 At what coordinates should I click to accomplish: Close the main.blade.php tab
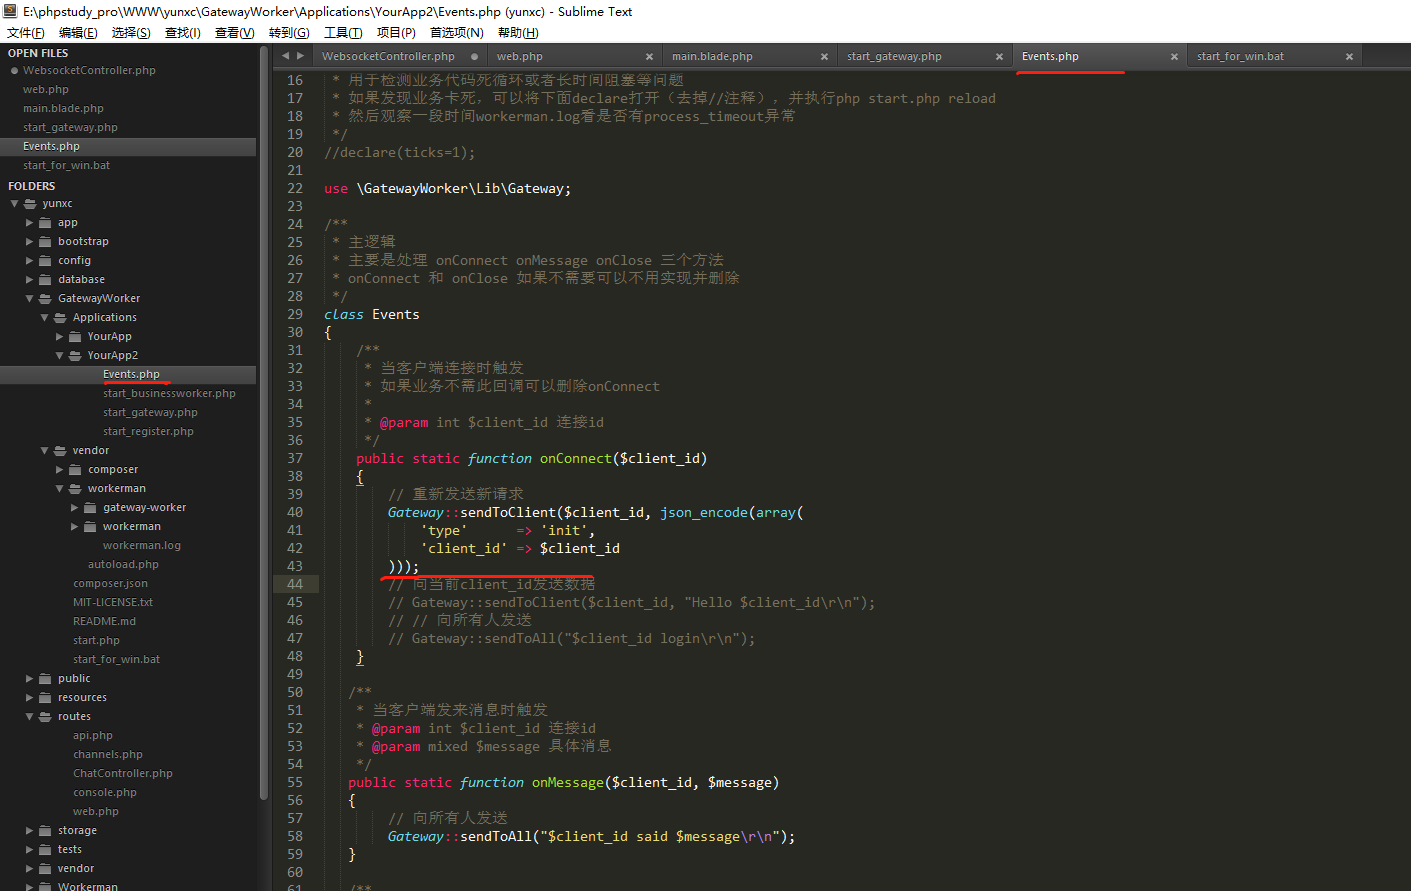point(824,57)
